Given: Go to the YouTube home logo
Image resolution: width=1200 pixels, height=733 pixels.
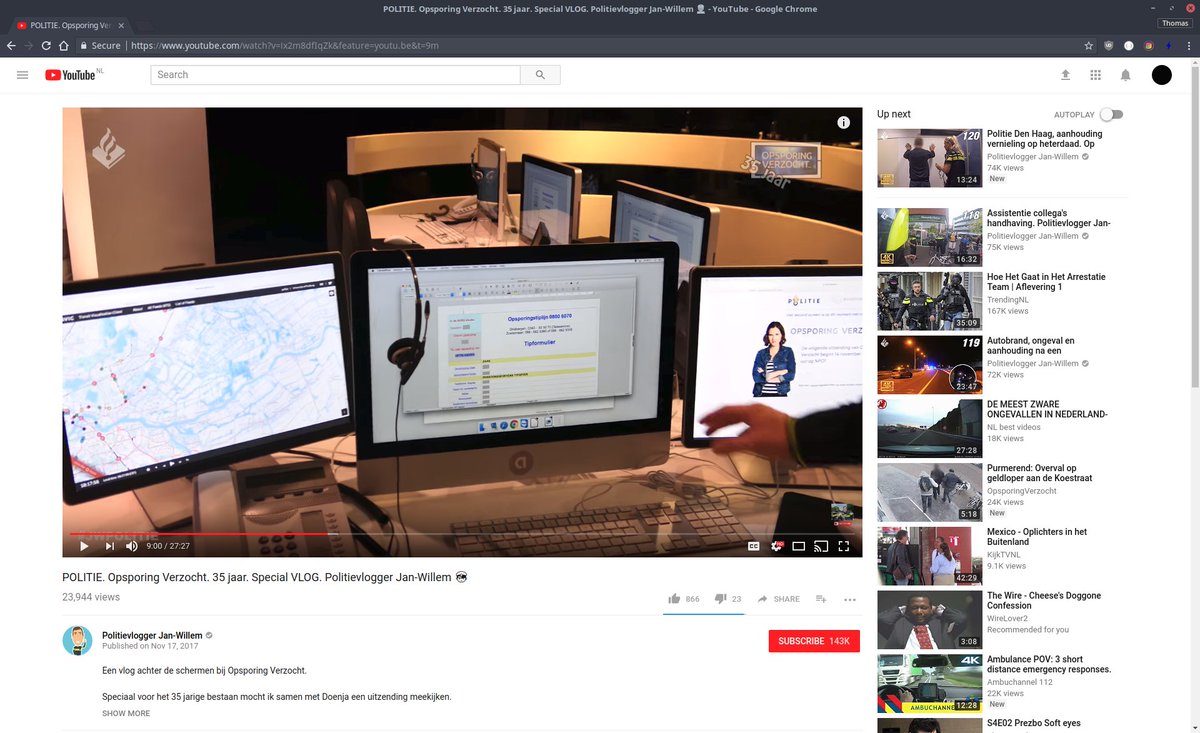Looking at the screenshot, I should [73, 75].
